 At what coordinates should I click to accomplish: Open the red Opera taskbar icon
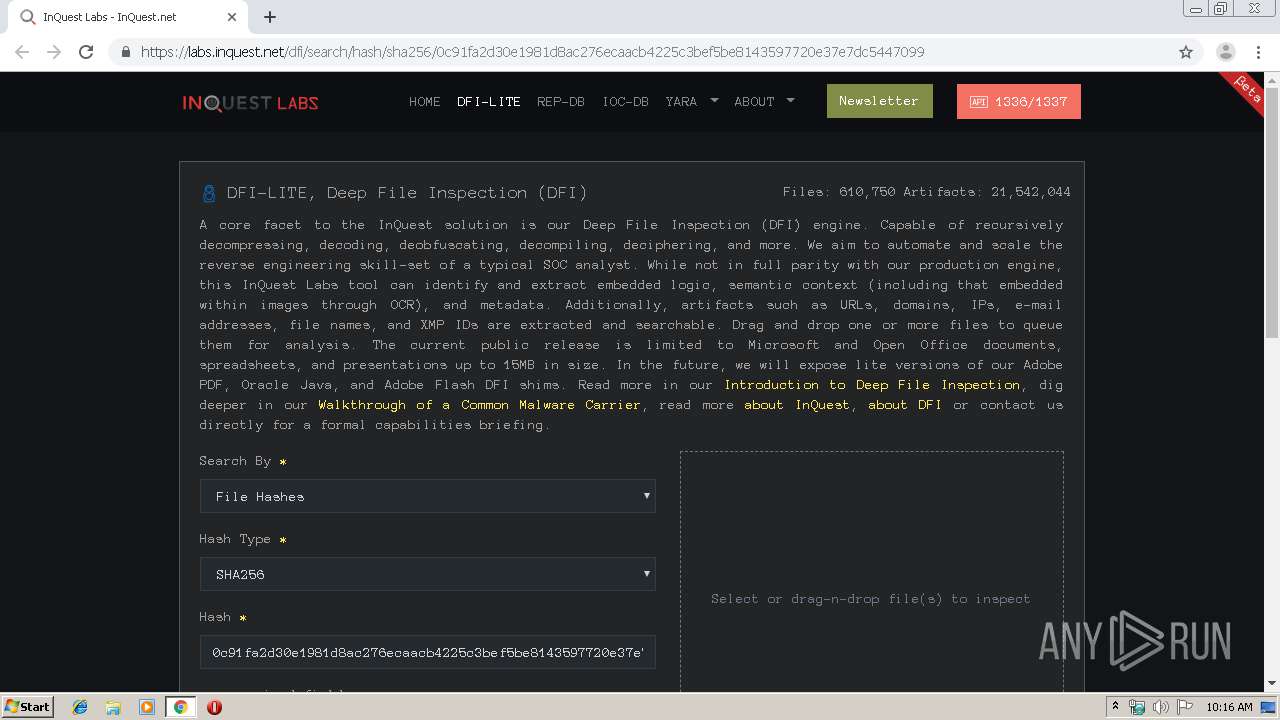[x=214, y=707]
